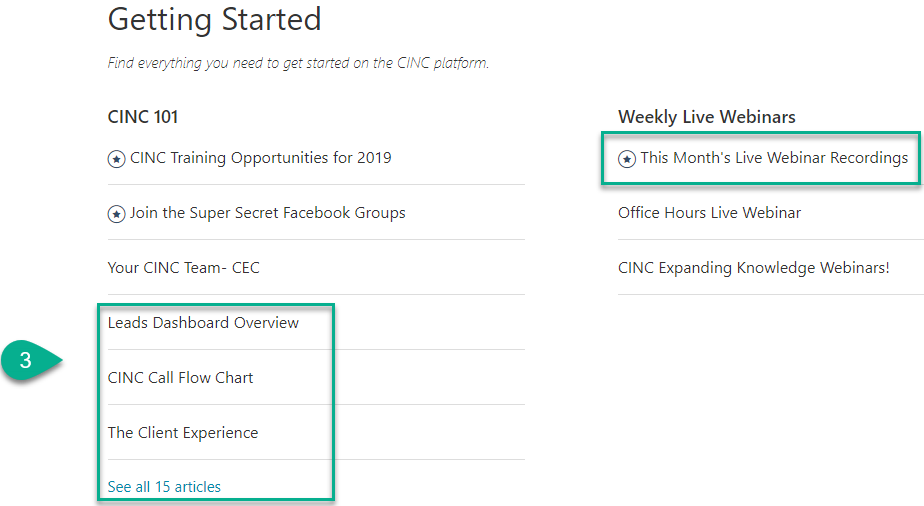Select the Weekly Live Webinars section heading
Image resolution: width=924 pixels, height=506 pixels.
[x=706, y=117]
